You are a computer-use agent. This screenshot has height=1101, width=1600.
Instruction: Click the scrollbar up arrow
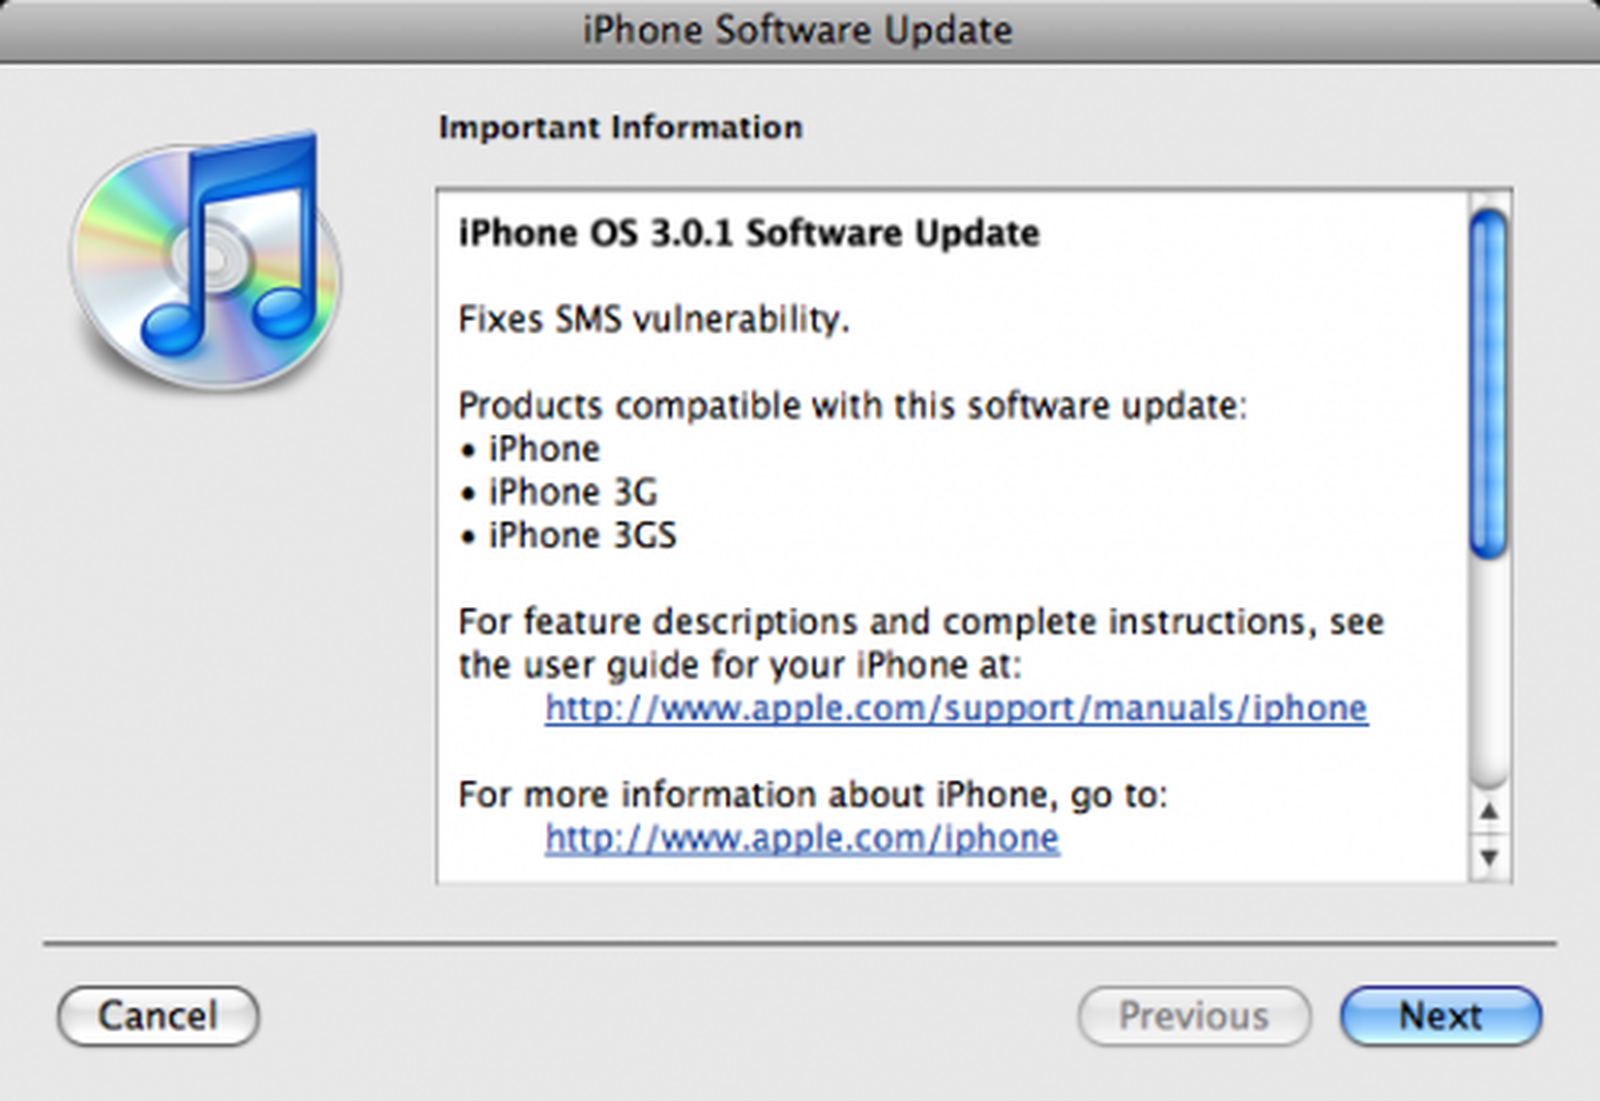tap(1488, 813)
